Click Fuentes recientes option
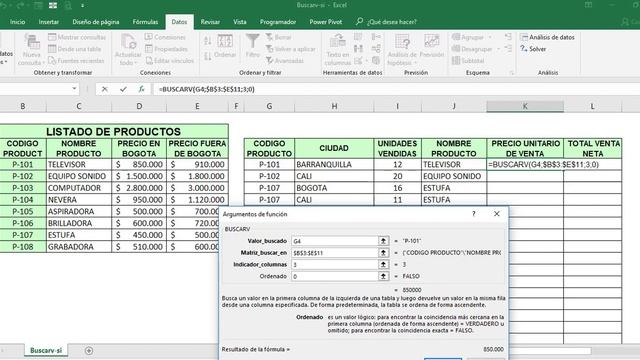 coord(76,61)
